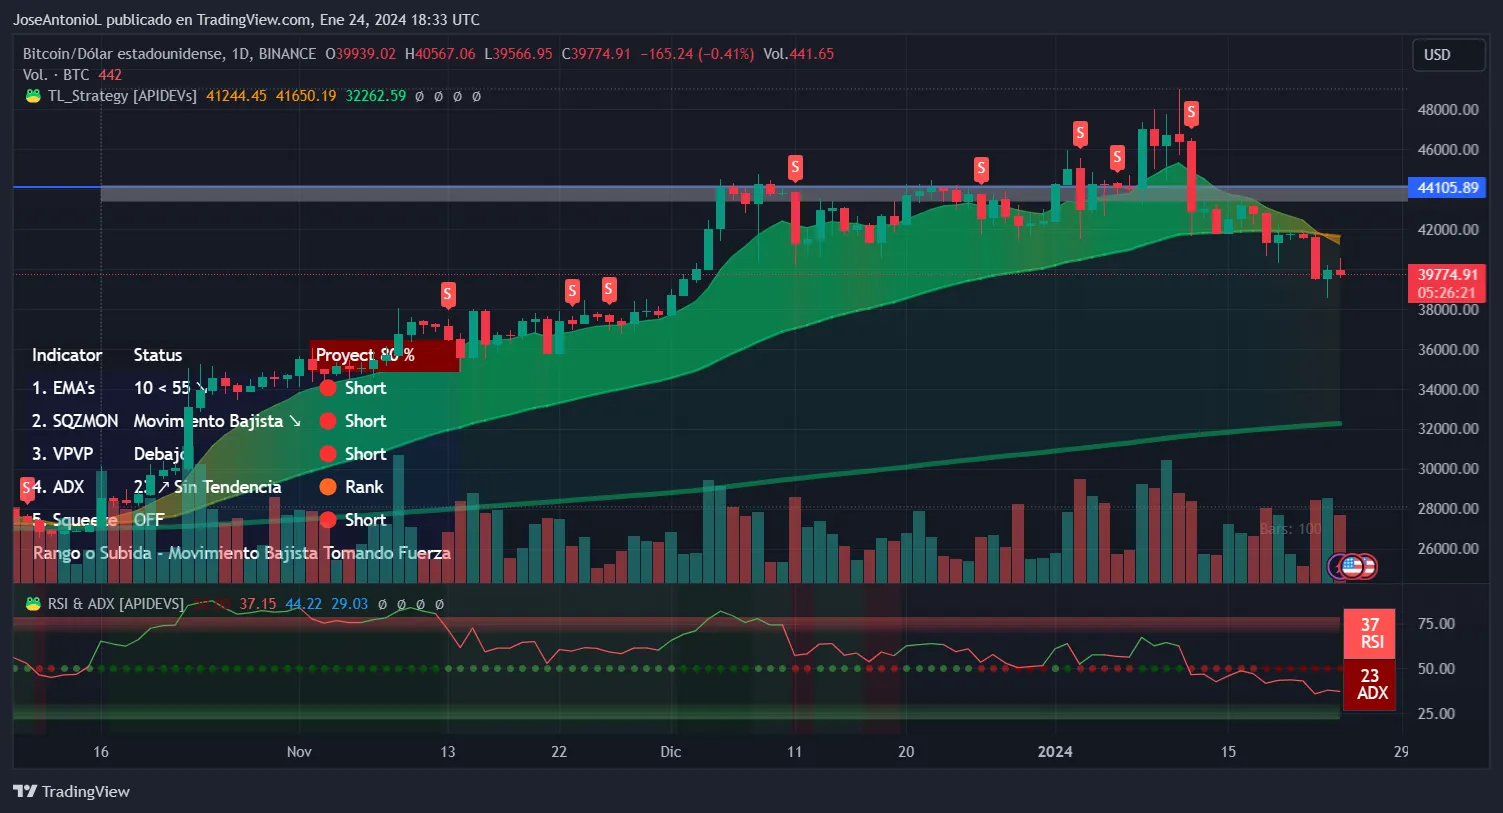Click the frog icon beside RSI & ADX
Viewport: 1503px width, 813px height.
point(33,604)
